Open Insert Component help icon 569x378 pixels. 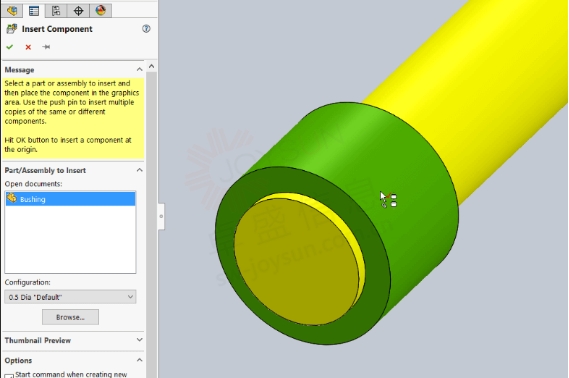(146, 29)
